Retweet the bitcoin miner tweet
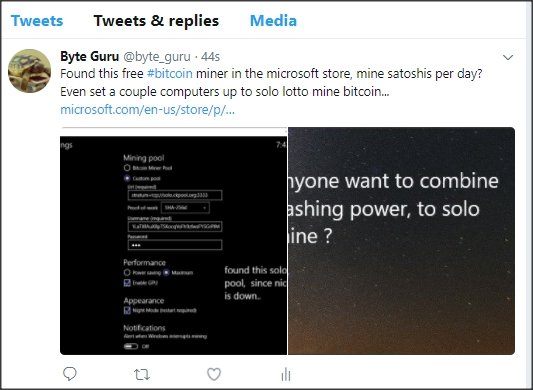Screen dimensions: 533x390 pyautogui.click(x=142, y=375)
